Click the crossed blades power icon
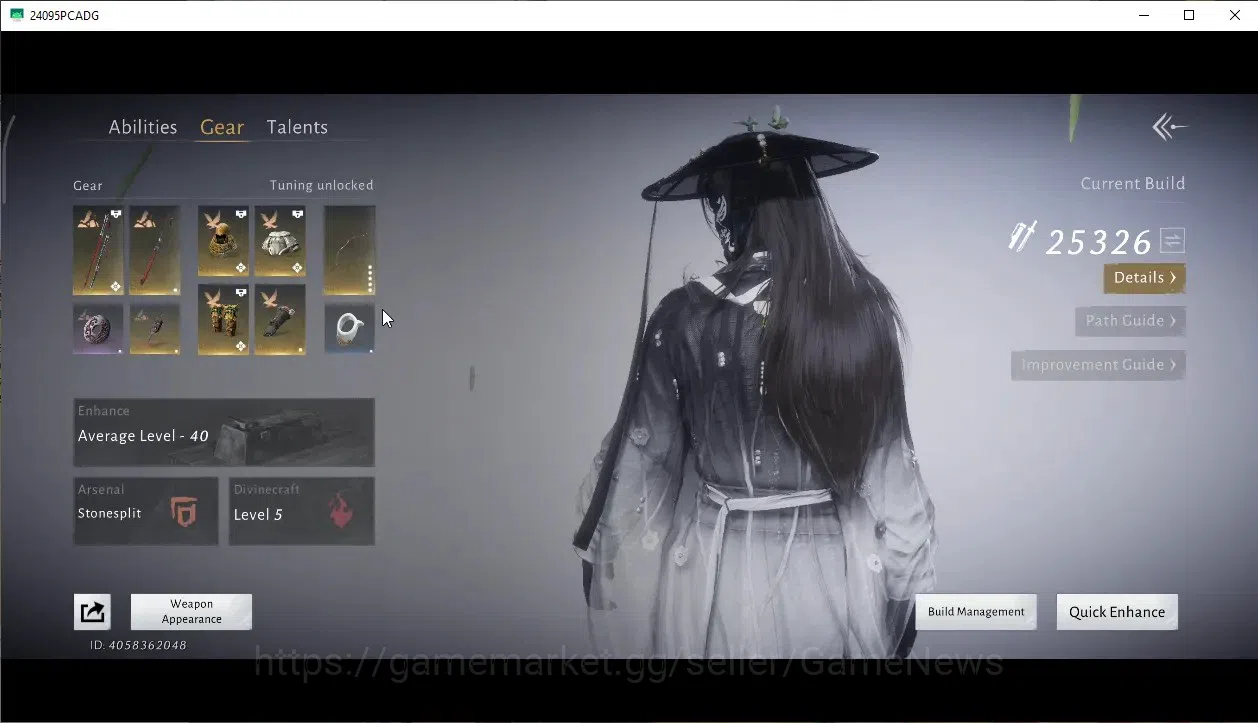Screen dimensions: 1258x723 coord(1022,237)
